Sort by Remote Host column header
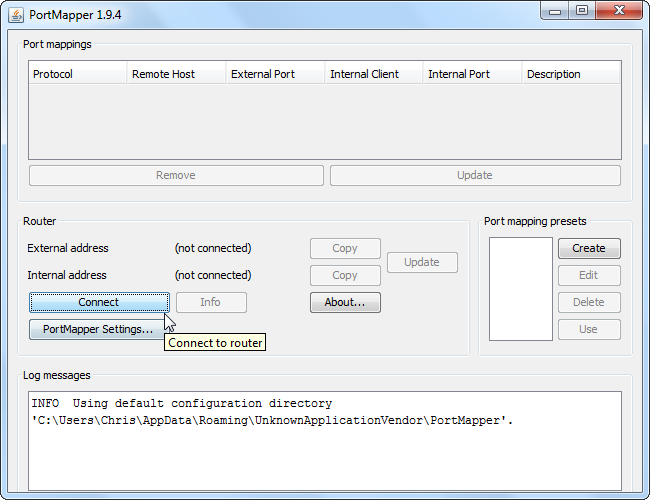The image size is (650, 500). [x=177, y=74]
